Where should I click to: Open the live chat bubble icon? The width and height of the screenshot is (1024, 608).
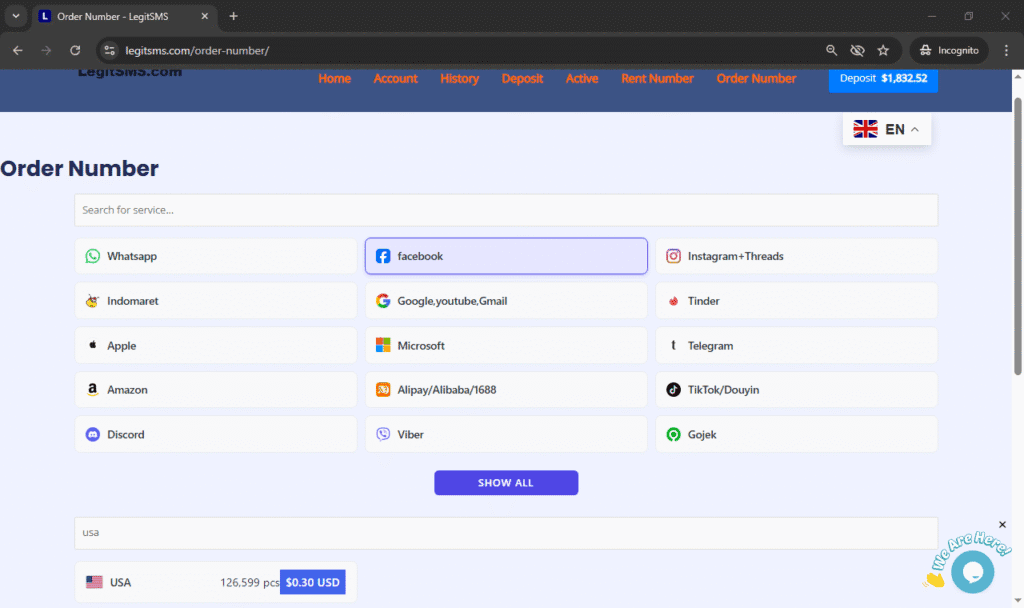coord(971,571)
